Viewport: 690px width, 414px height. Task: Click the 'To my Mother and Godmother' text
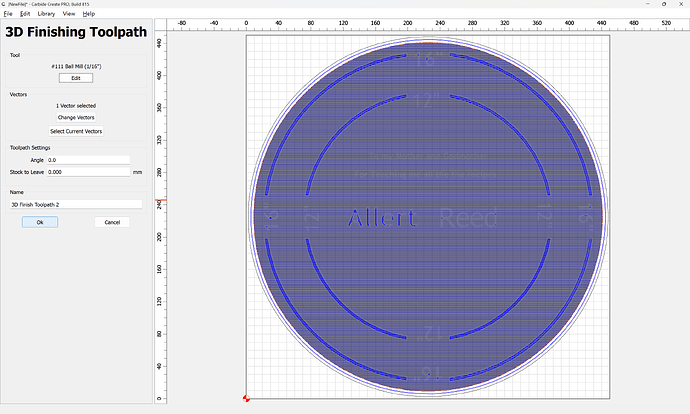click(x=428, y=156)
